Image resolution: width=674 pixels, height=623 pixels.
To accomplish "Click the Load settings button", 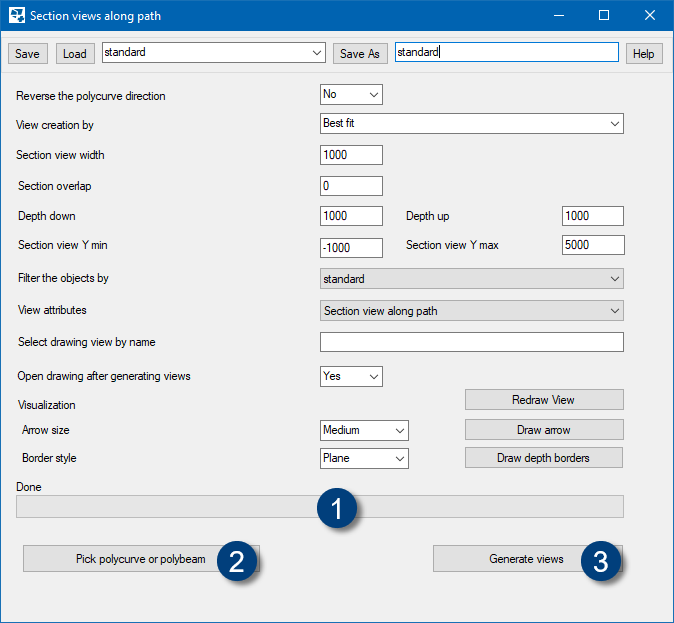I will pos(75,54).
